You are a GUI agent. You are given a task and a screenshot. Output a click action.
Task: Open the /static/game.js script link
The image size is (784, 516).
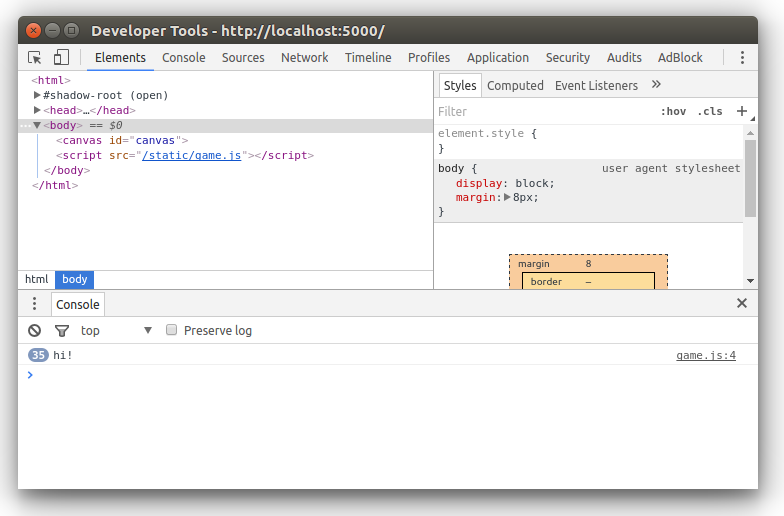click(x=192, y=156)
